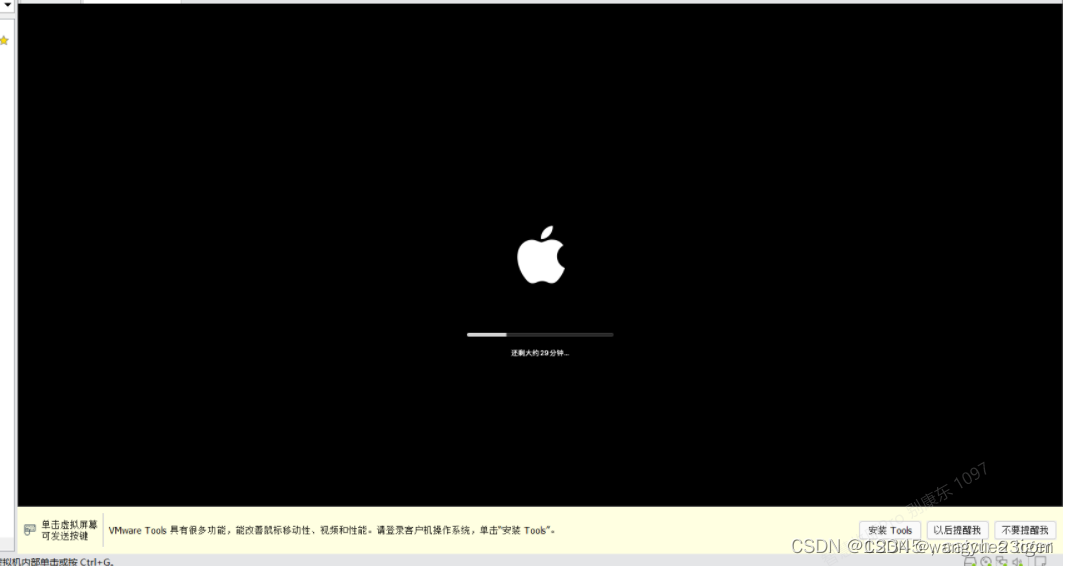
Task: Click the macOS installation progress bar
Action: point(540,334)
